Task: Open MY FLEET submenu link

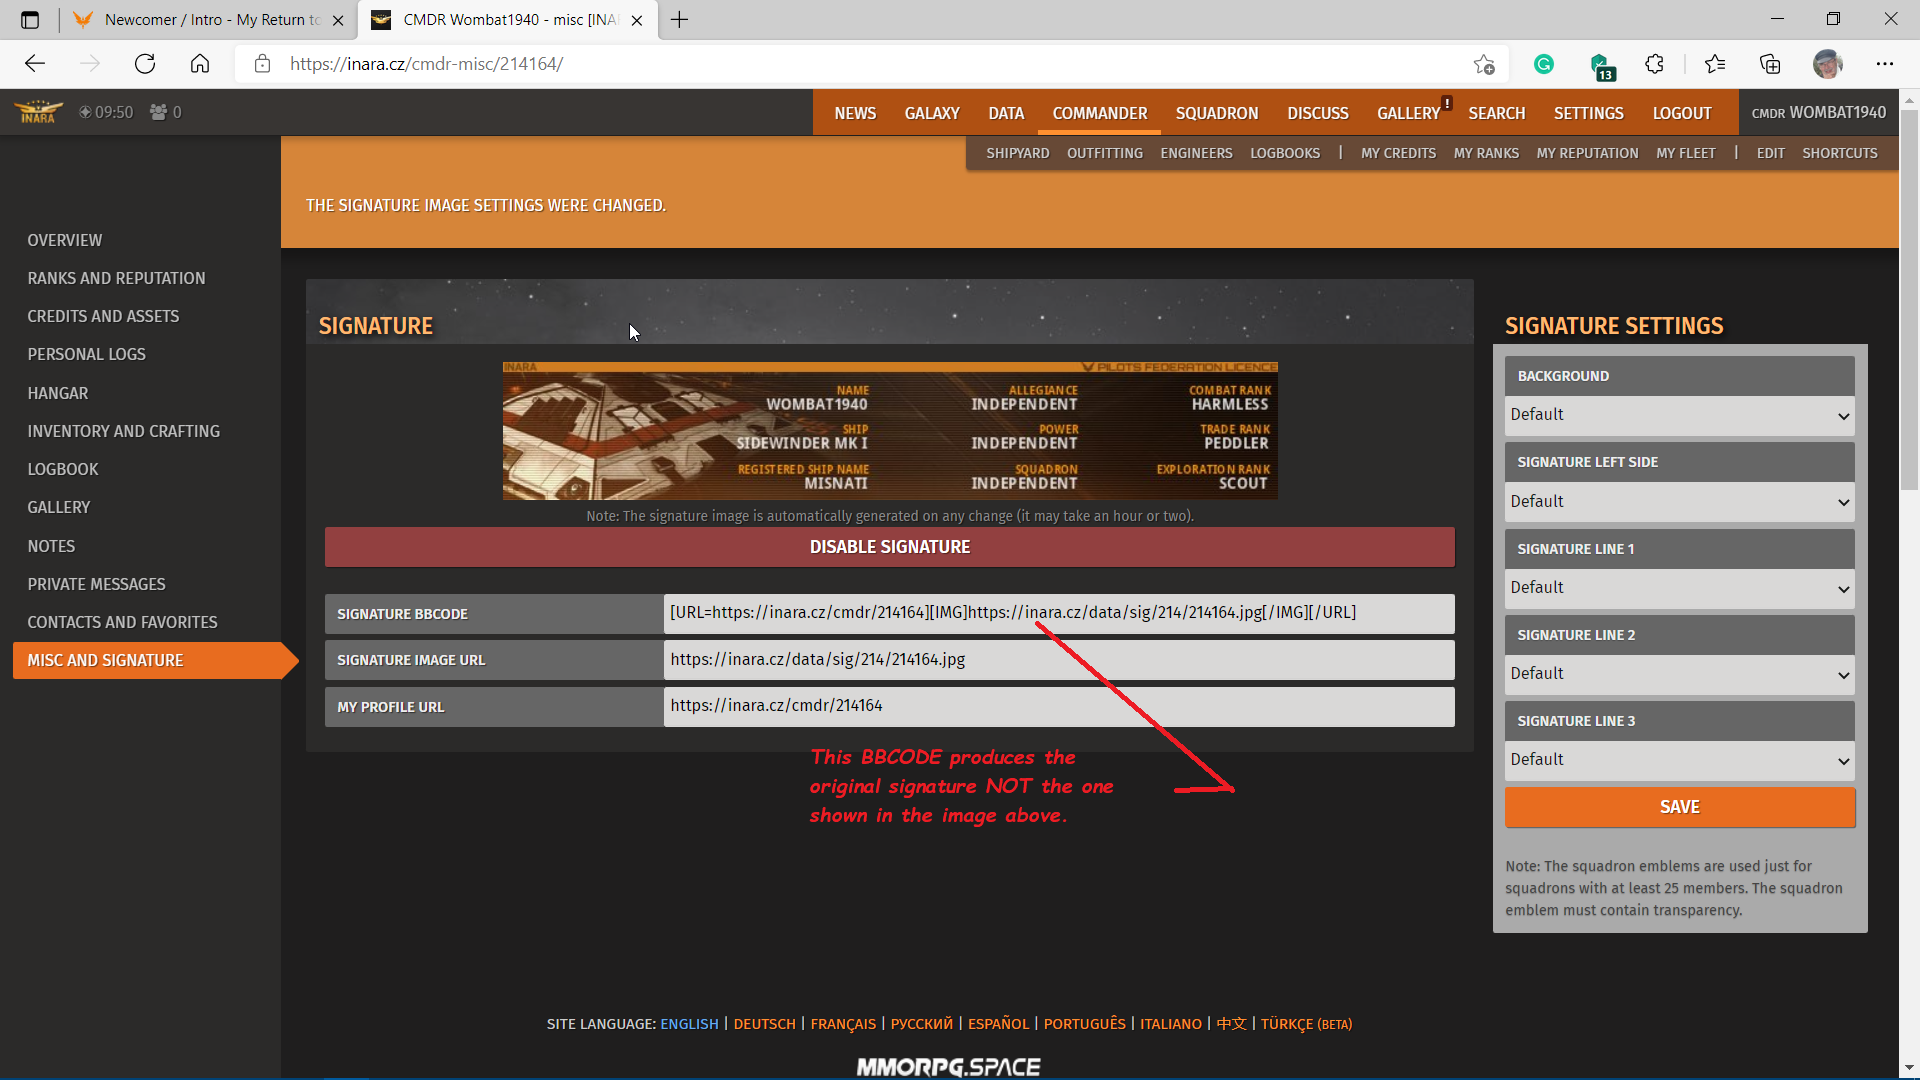Action: pyautogui.click(x=1685, y=153)
